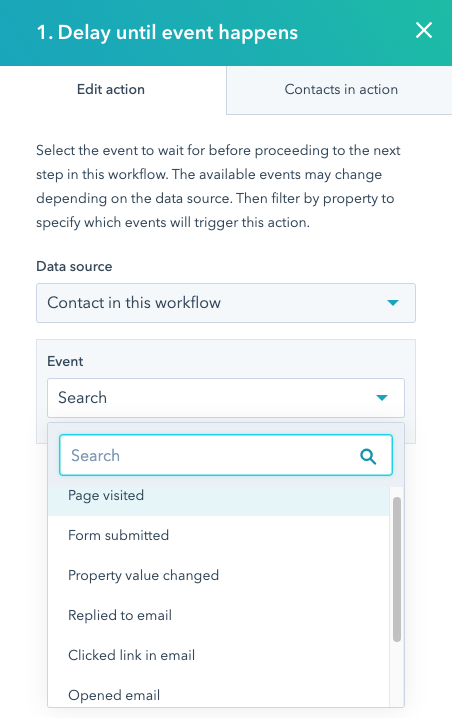Select the Page visited event
Screen dimensions: 452x718
click(218, 495)
